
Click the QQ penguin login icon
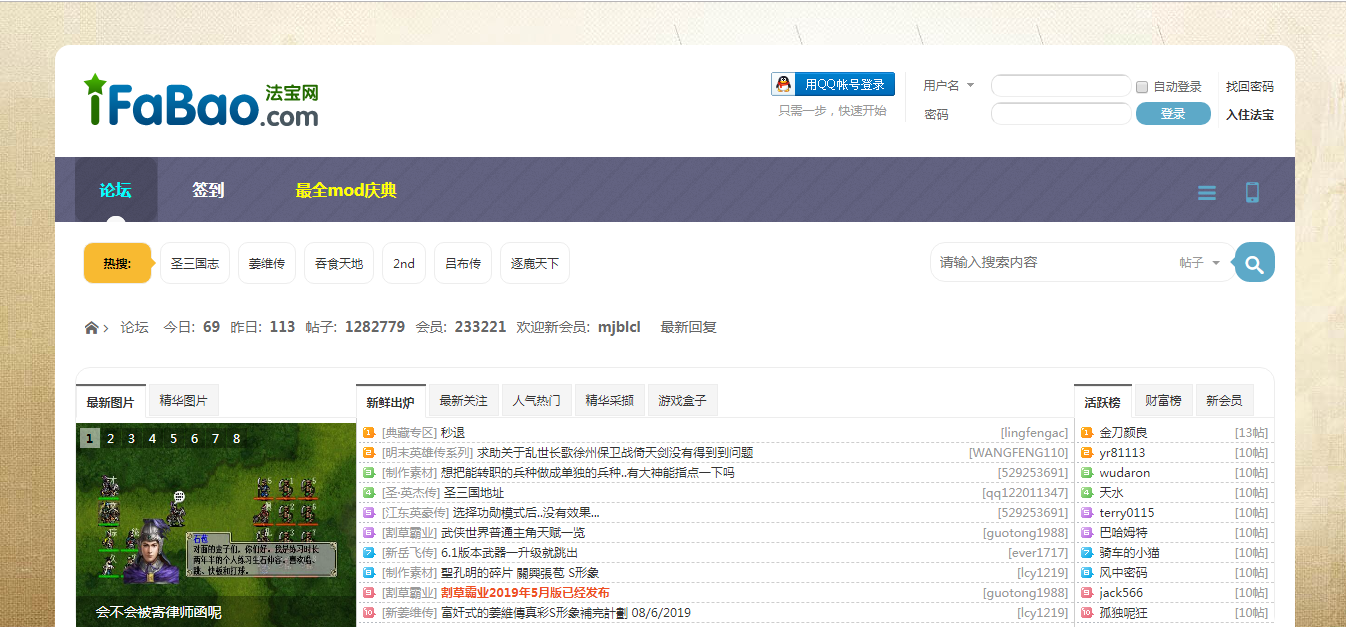coord(785,85)
